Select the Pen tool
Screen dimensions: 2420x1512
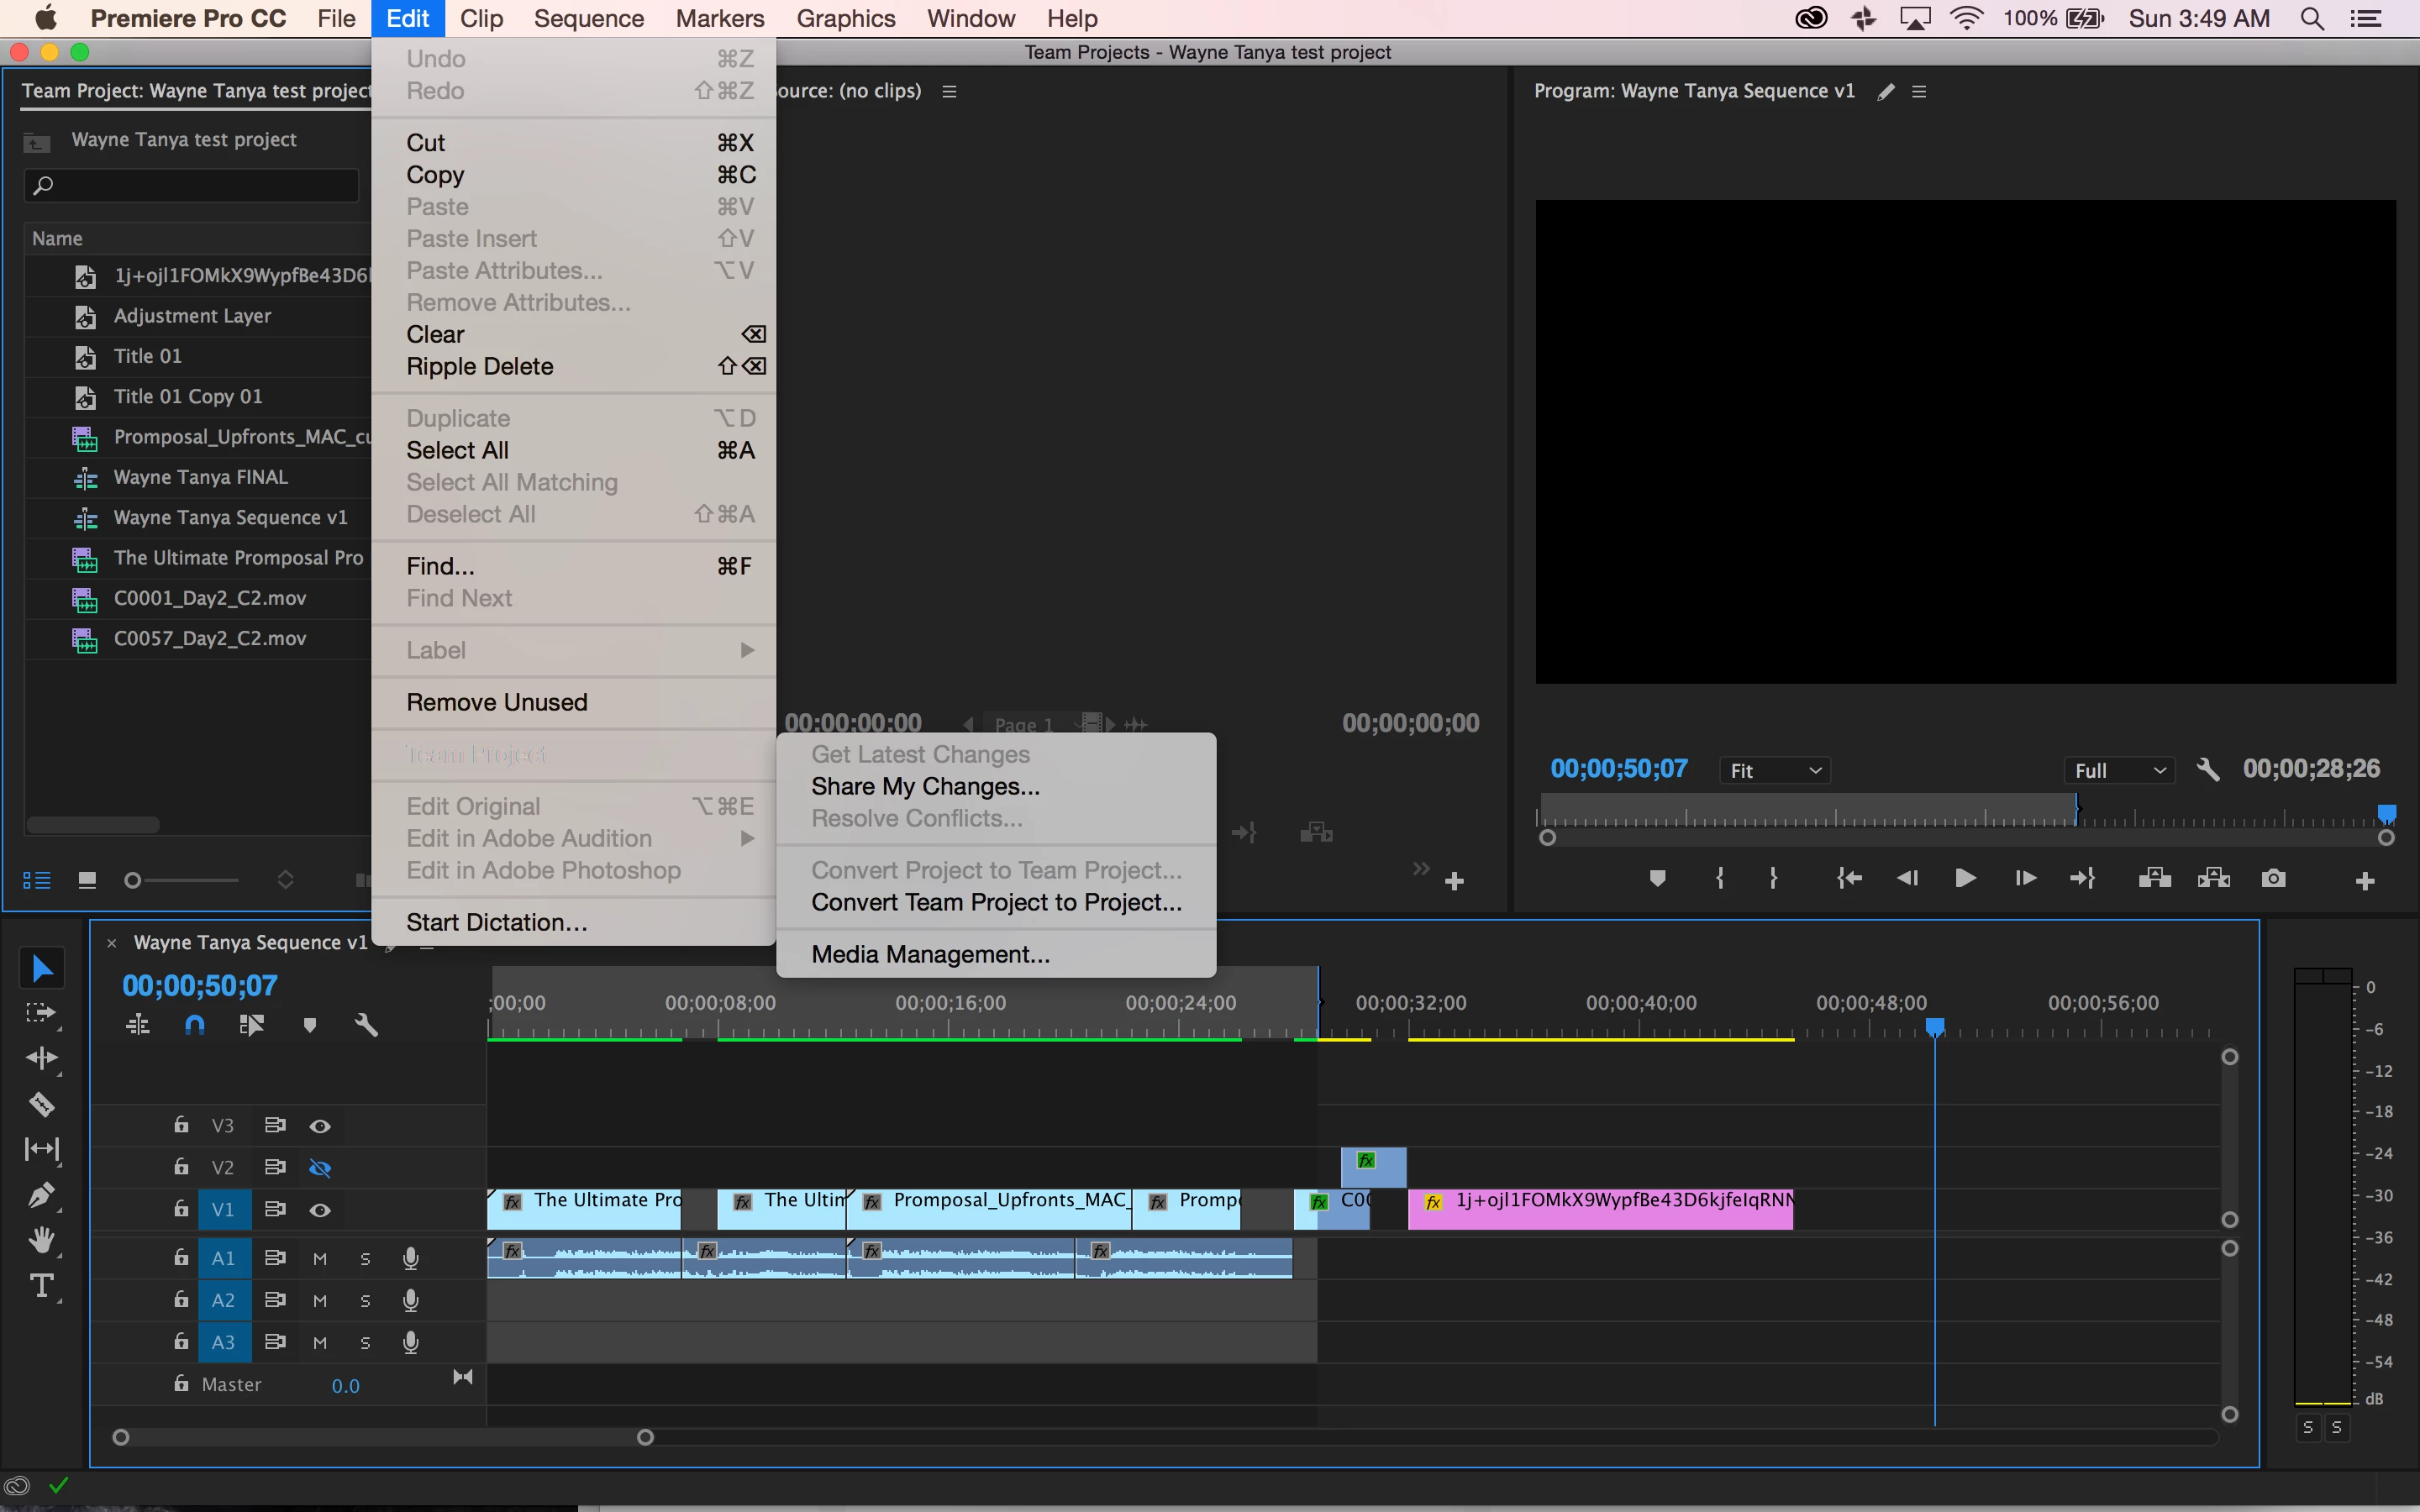tap(41, 1195)
